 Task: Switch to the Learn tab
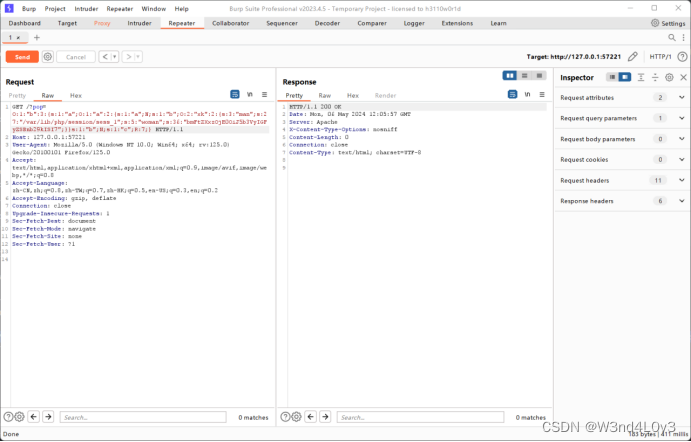[x=498, y=23]
